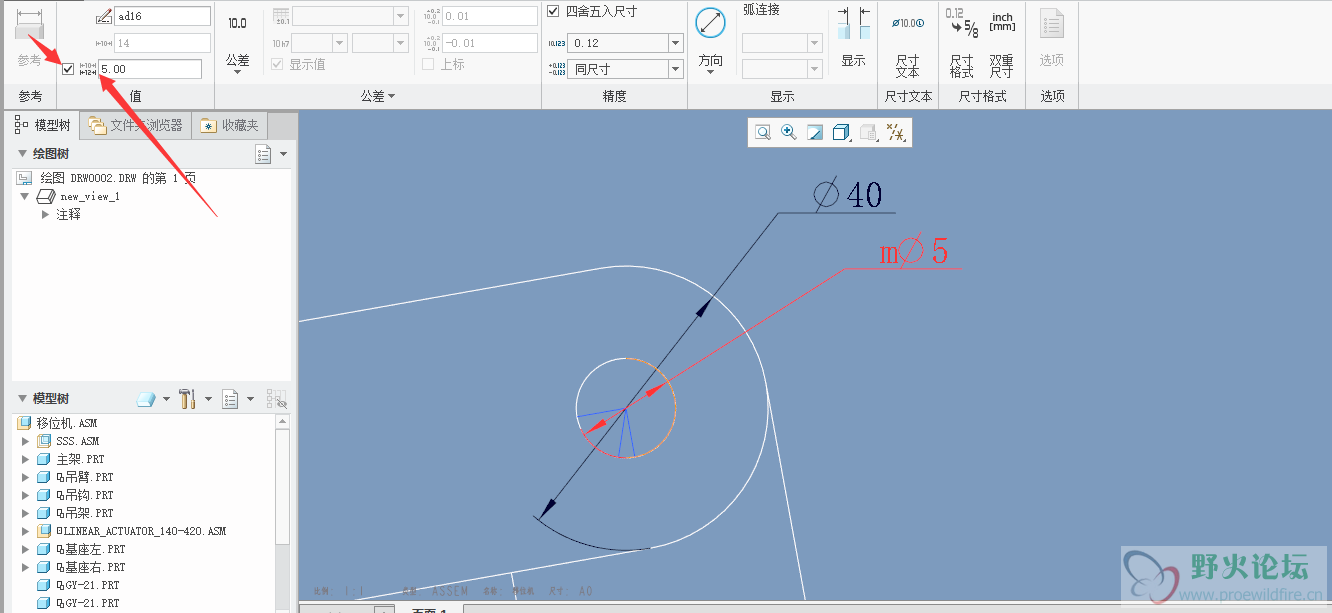Select 吊钩.PRT in the model tree

pyautogui.click(x=85, y=495)
